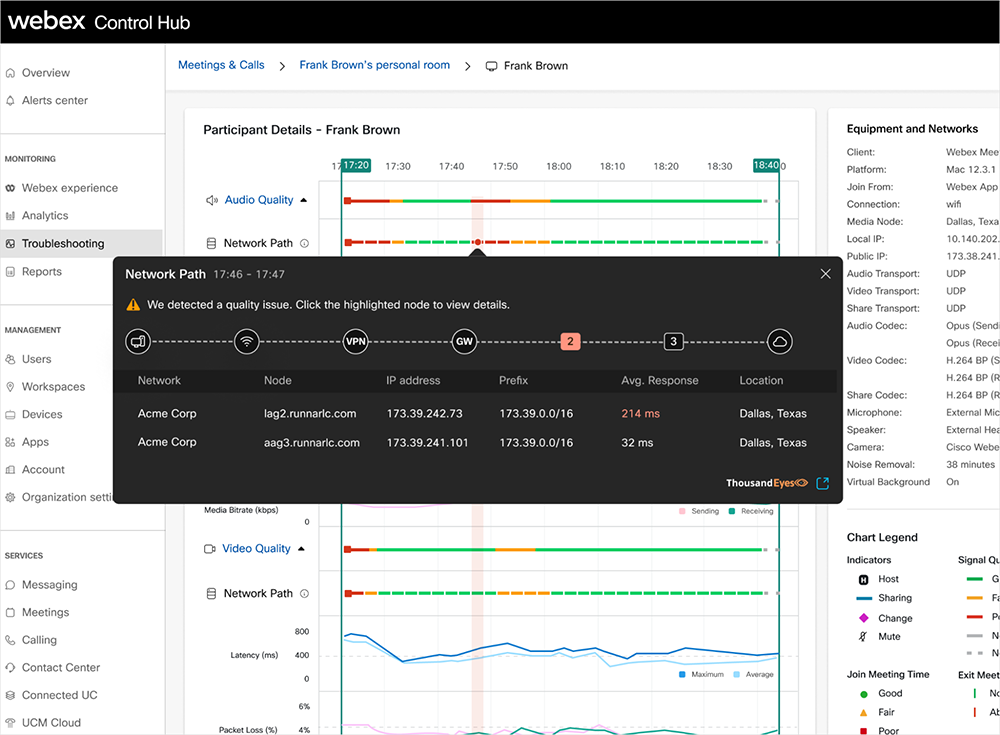Click the 18:40 timeline end marker
The image size is (1000, 735).
click(x=766, y=165)
